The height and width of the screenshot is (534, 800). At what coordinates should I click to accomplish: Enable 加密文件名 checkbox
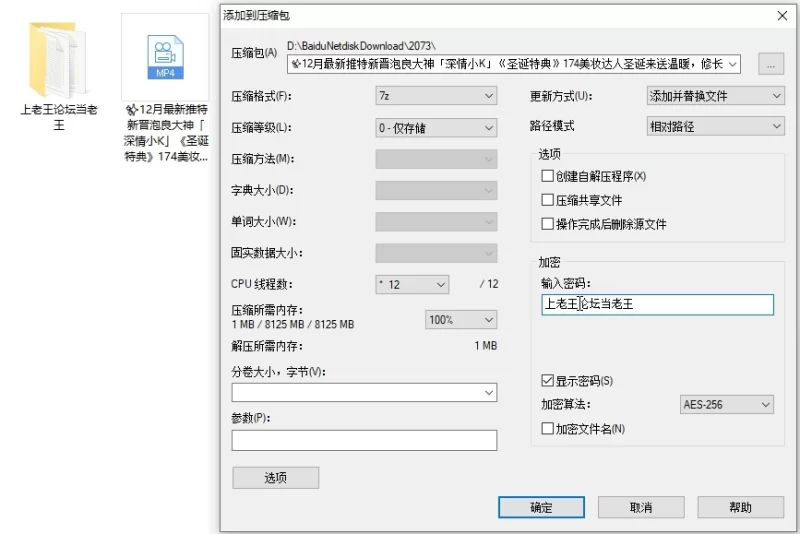point(547,428)
